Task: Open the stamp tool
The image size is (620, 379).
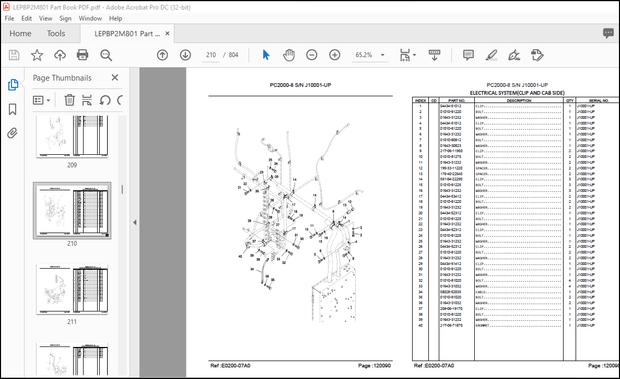Action: coord(537,55)
